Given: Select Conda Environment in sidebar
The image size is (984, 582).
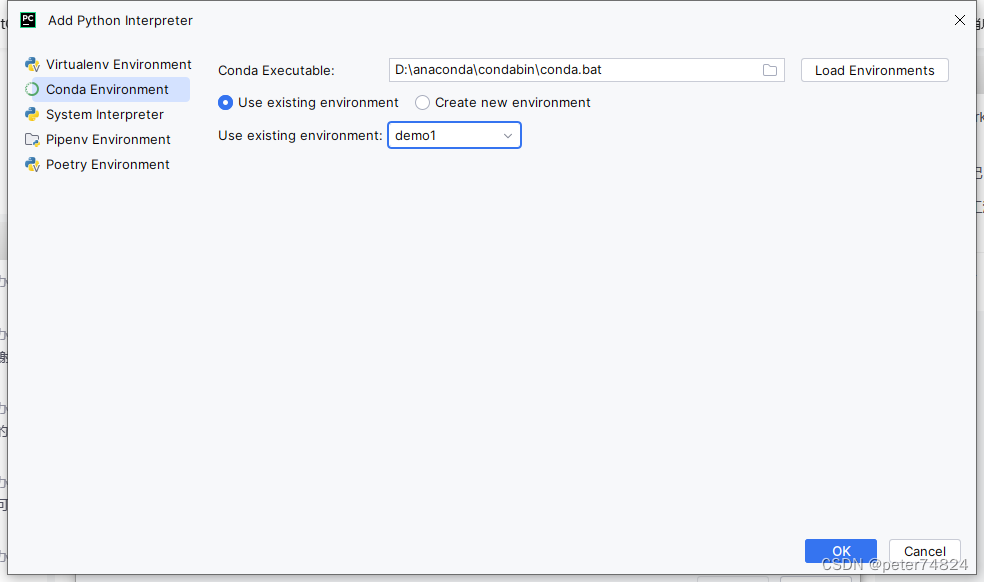Looking at the screenshot, I should 107,90.
